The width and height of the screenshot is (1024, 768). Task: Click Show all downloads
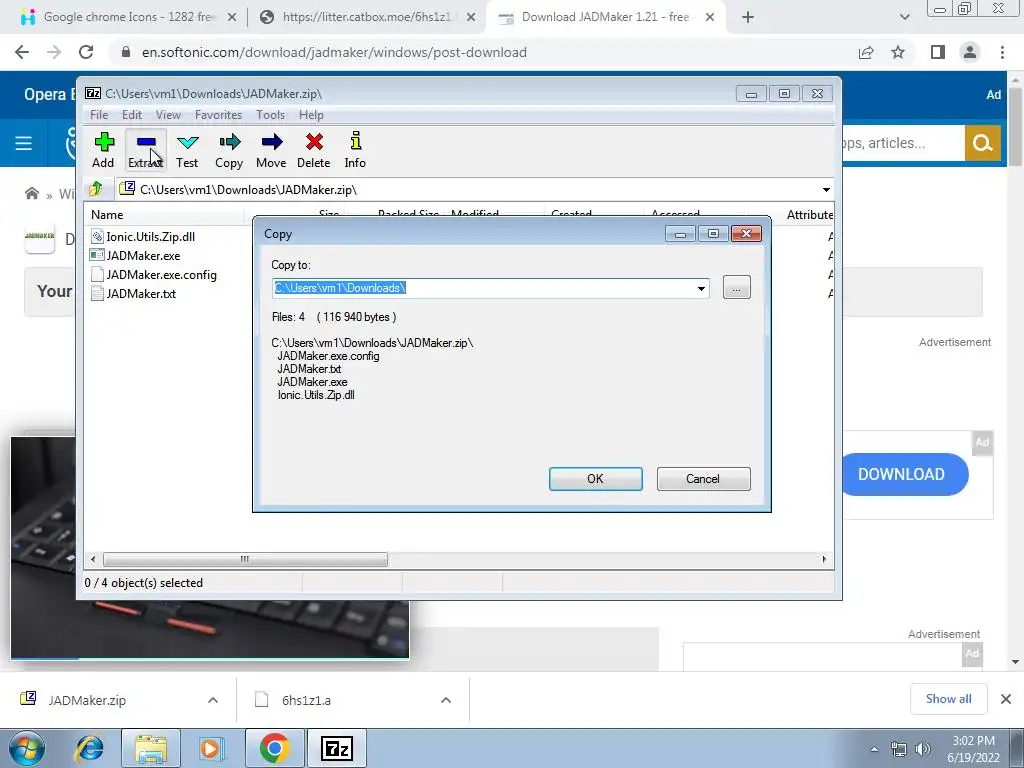point(948,699)
